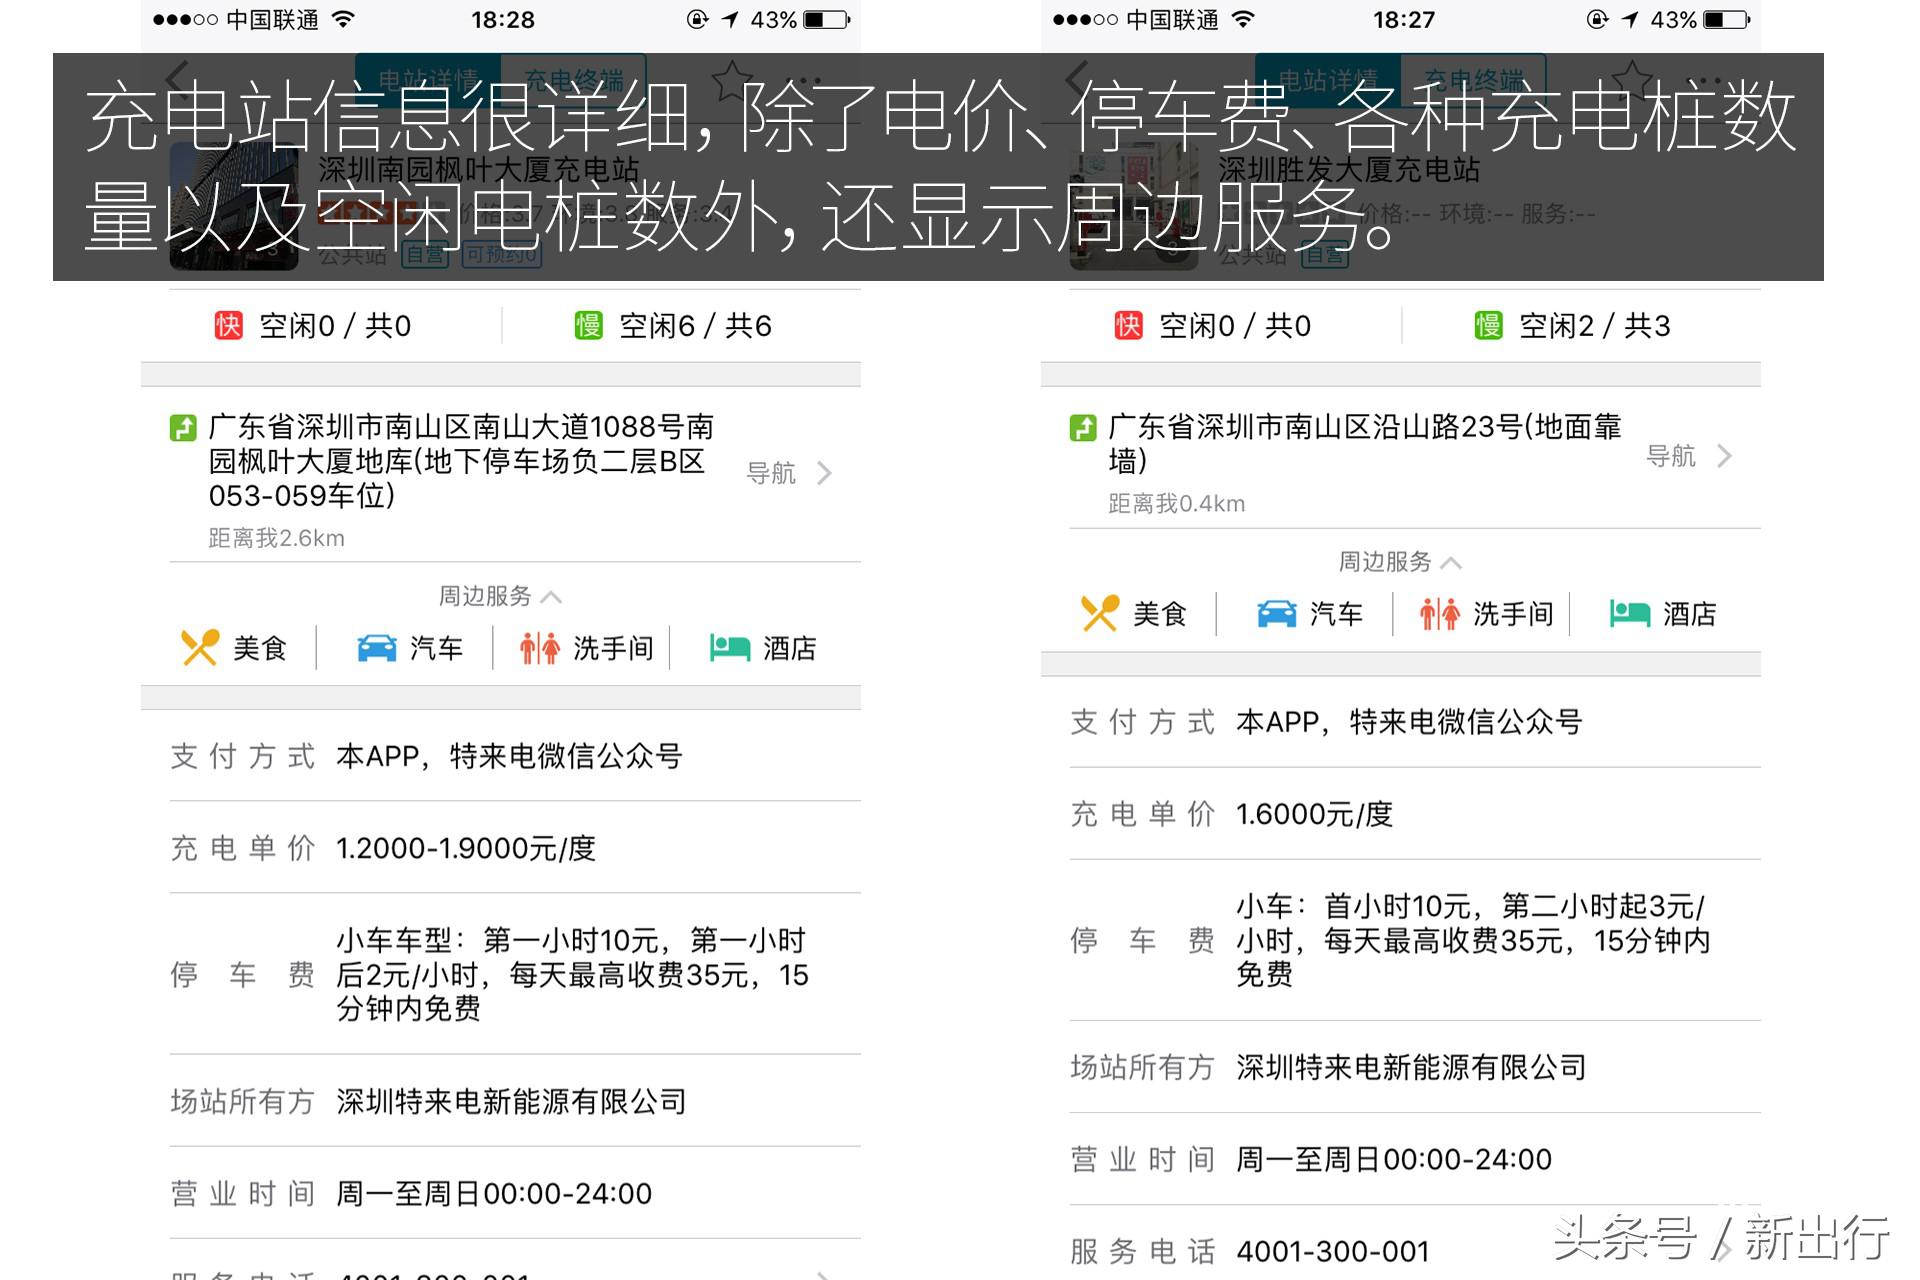The height and width of the screenshot is (1280, 1920).
Task: Call the service phone 4001-300-001
Action: (1330, 1250)
